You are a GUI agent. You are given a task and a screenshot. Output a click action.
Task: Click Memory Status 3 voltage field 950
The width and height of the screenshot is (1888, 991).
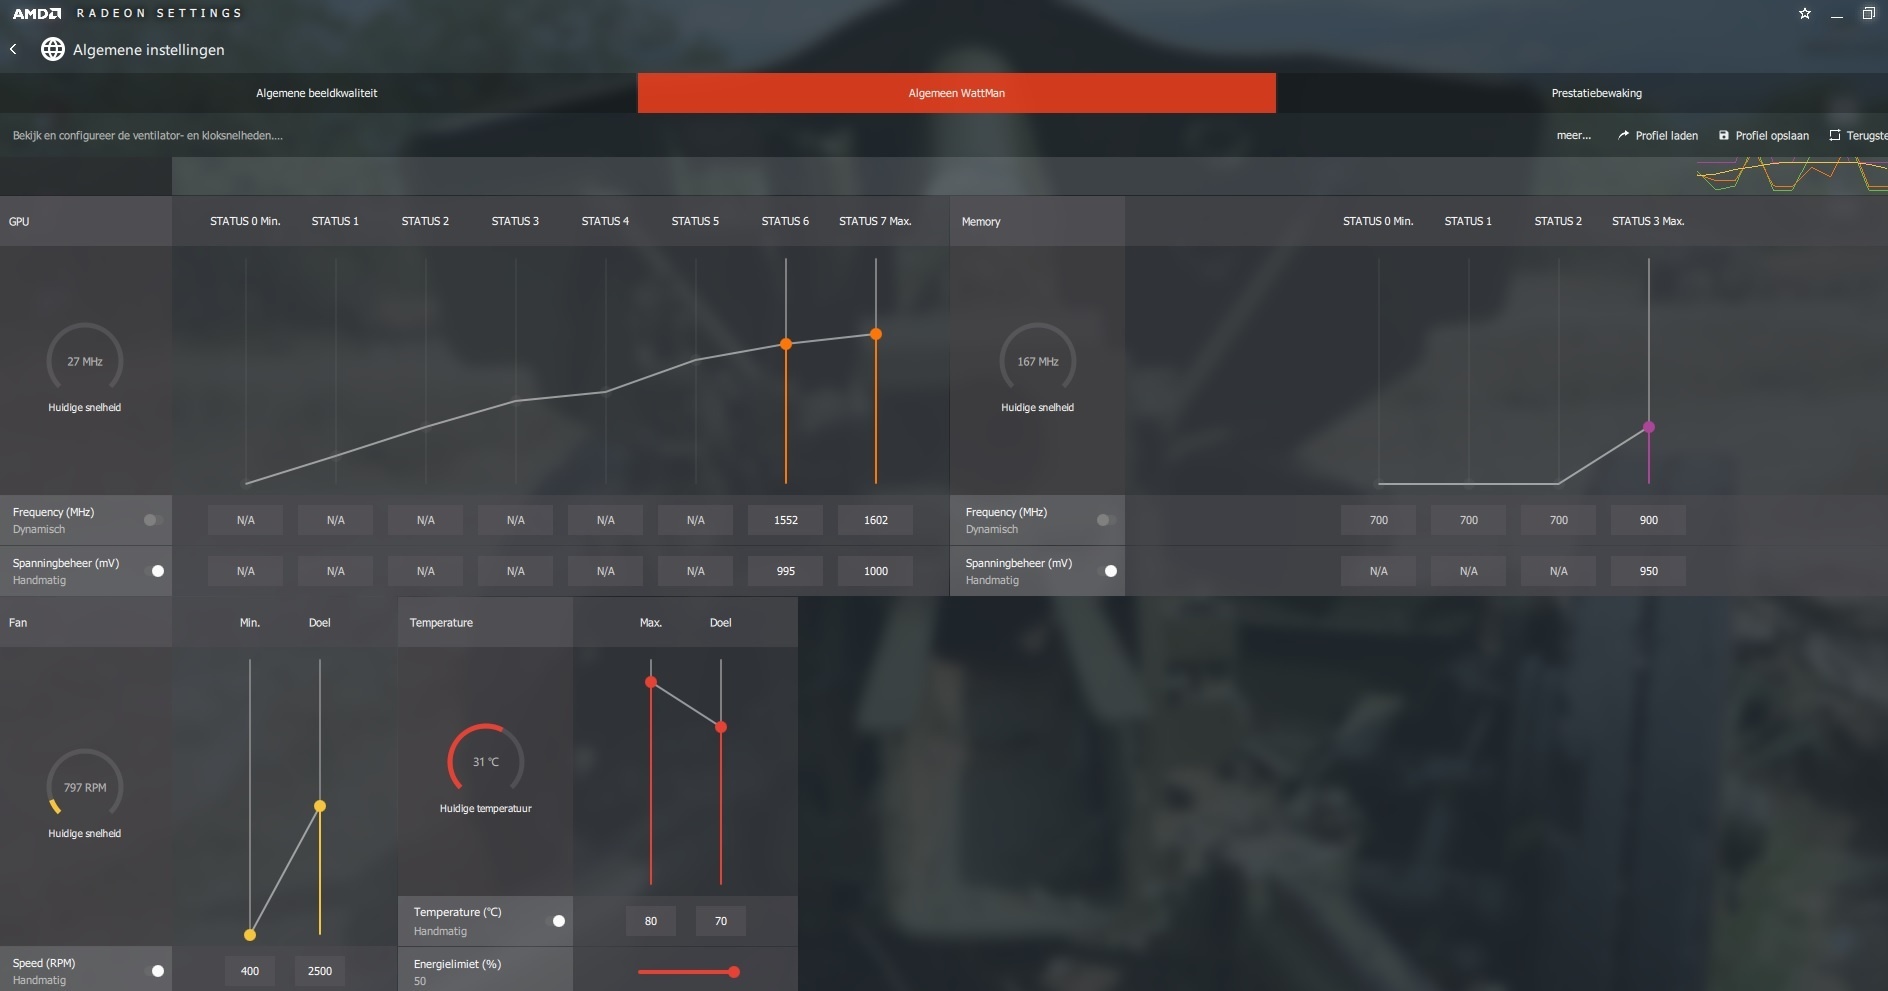(x=1649, y=571)
